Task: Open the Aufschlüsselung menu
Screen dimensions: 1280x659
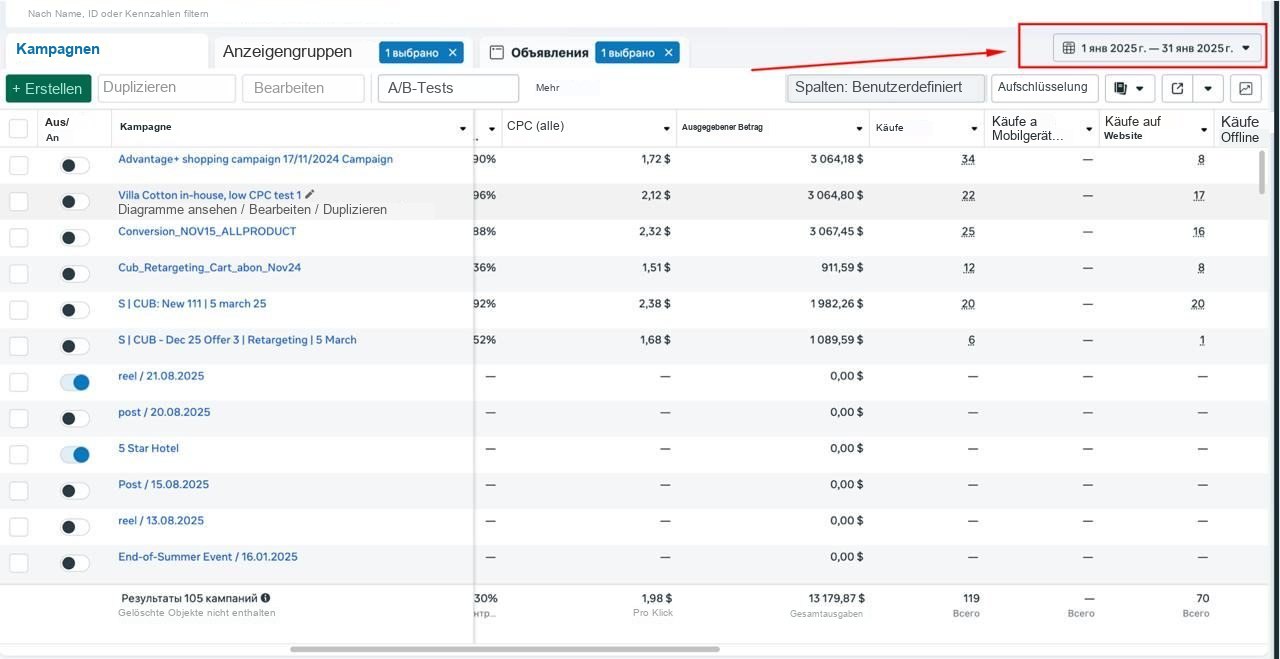Action: 1045,88
